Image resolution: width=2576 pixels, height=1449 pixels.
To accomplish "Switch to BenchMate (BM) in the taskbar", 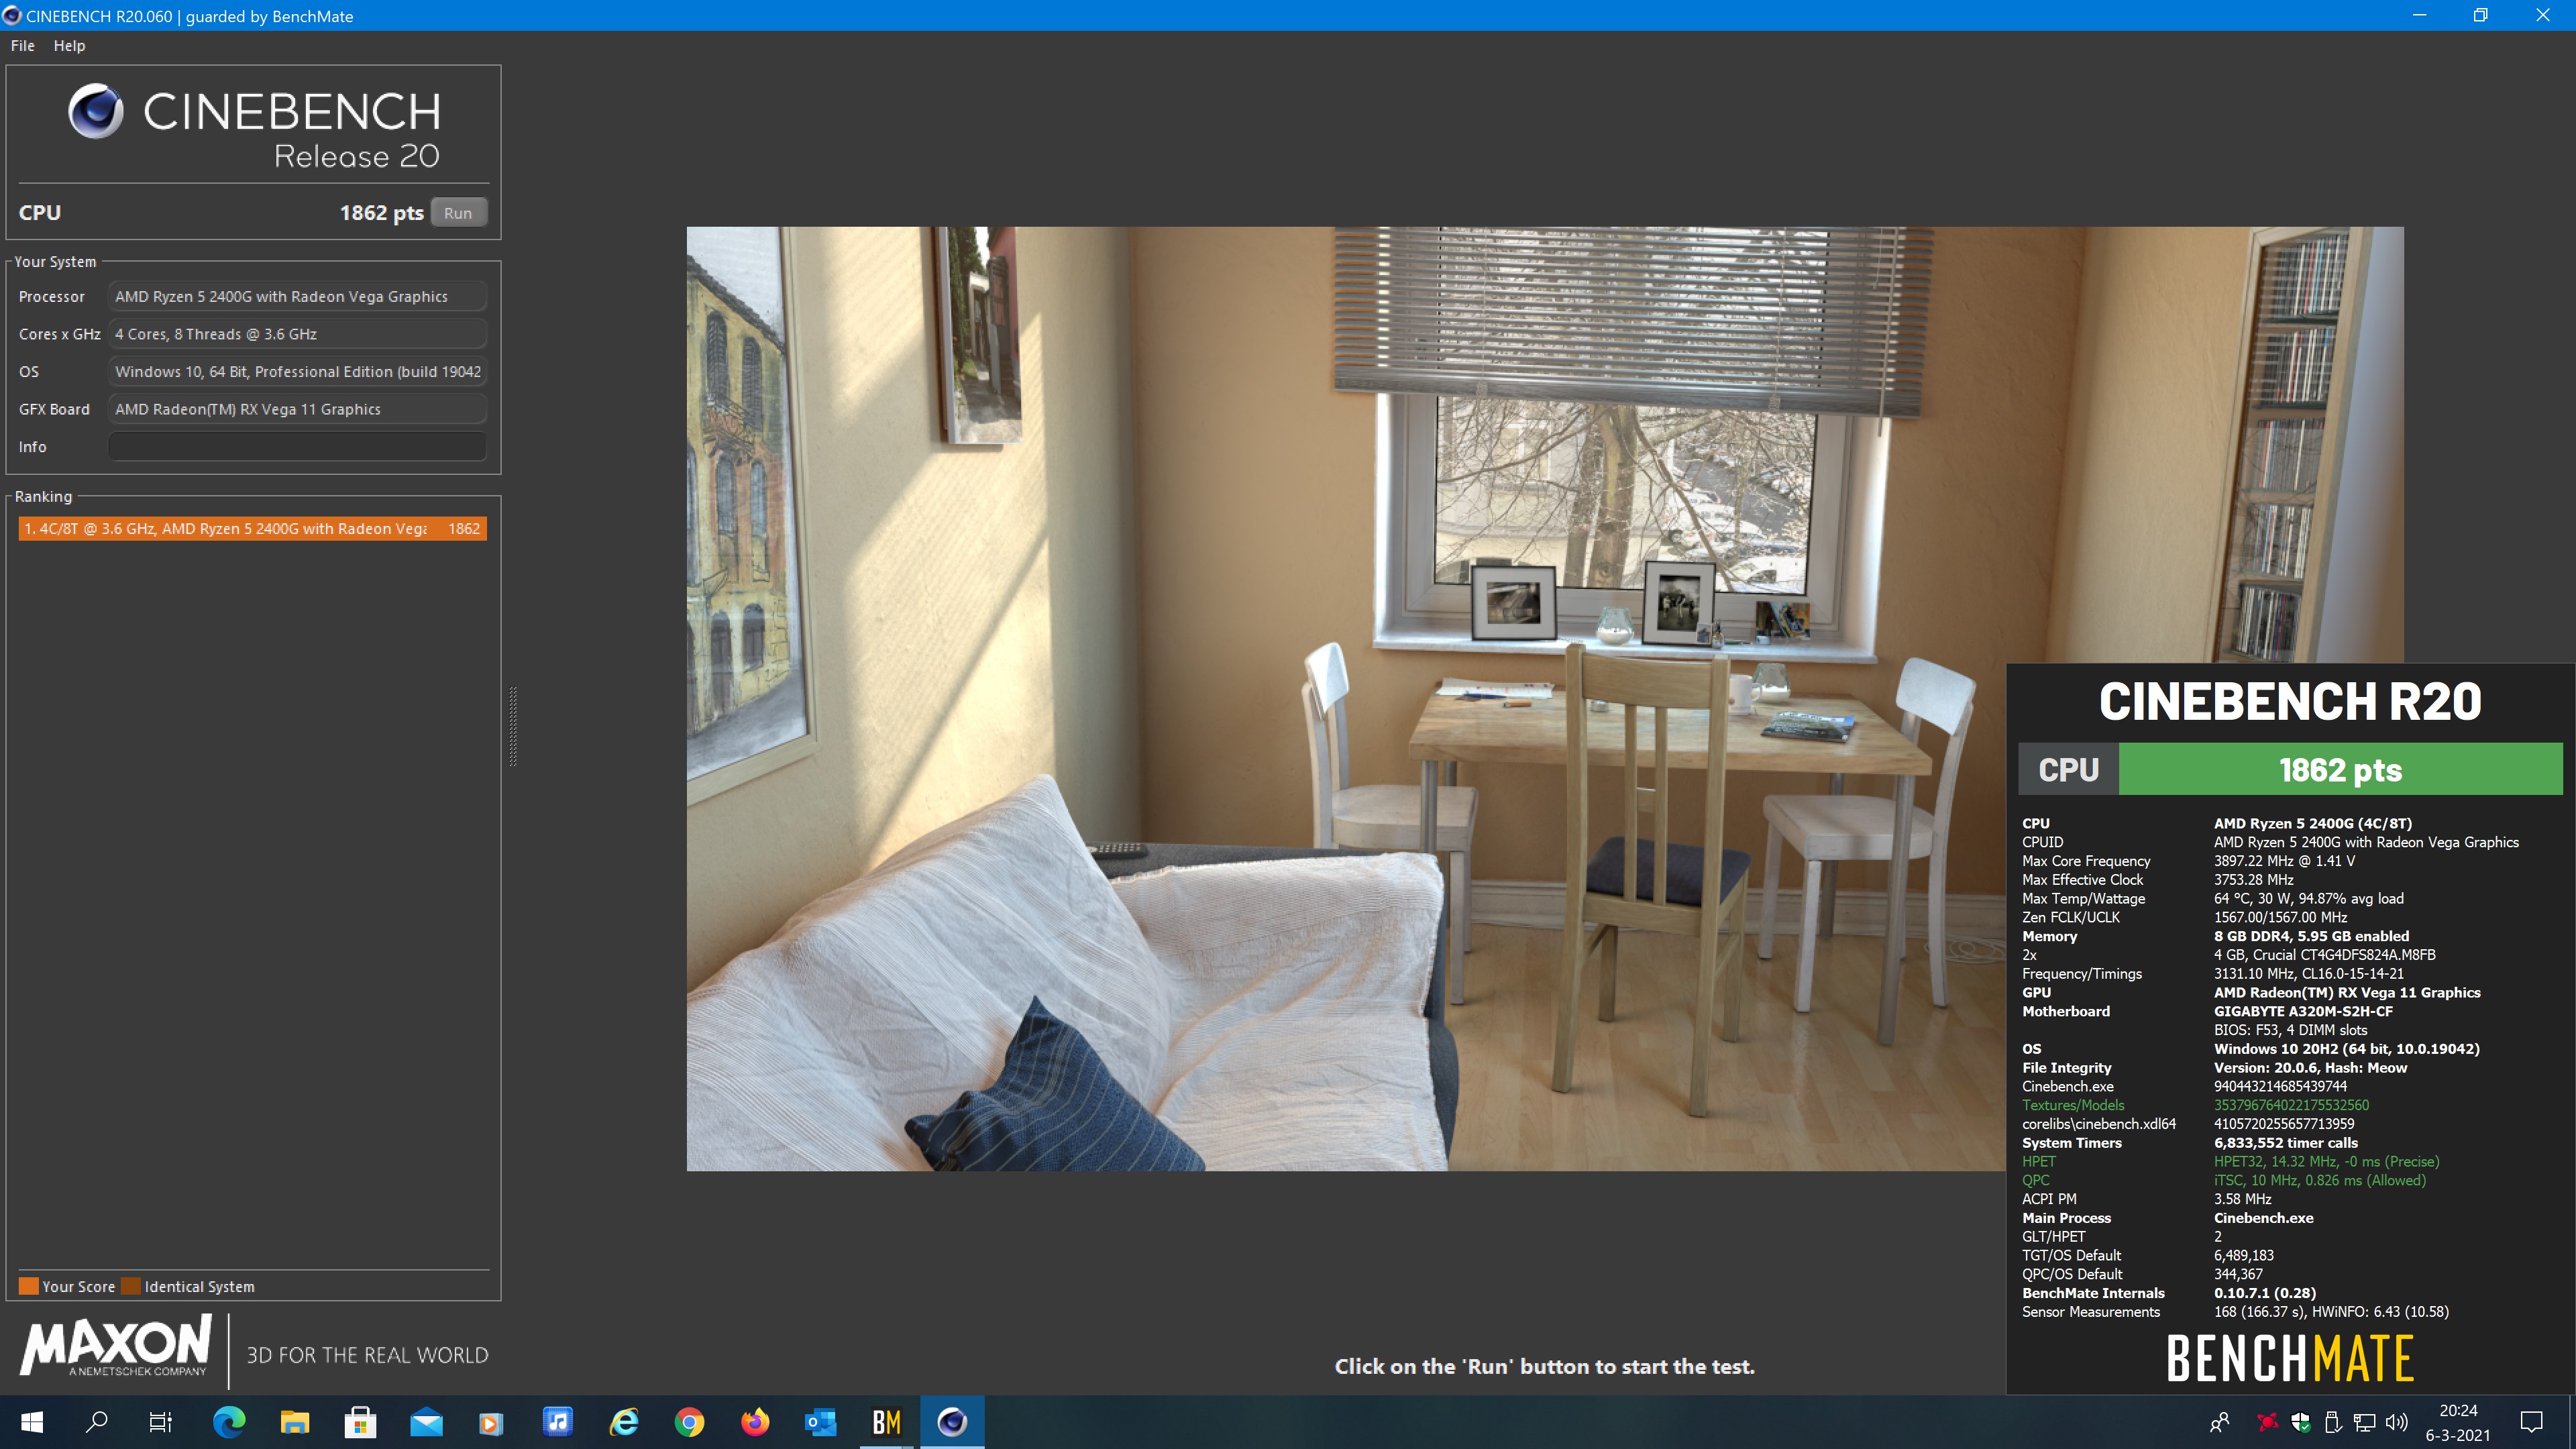I will [x=887, y=1422].
